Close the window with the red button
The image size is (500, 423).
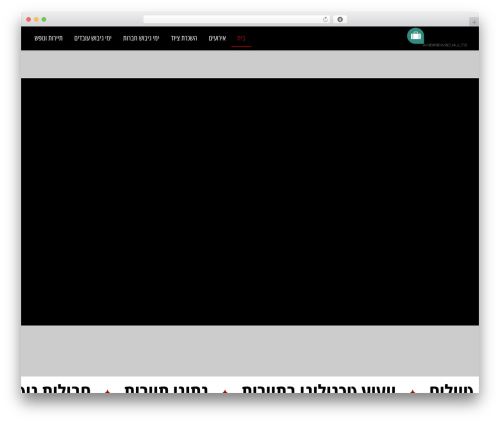tap(29, 19)
